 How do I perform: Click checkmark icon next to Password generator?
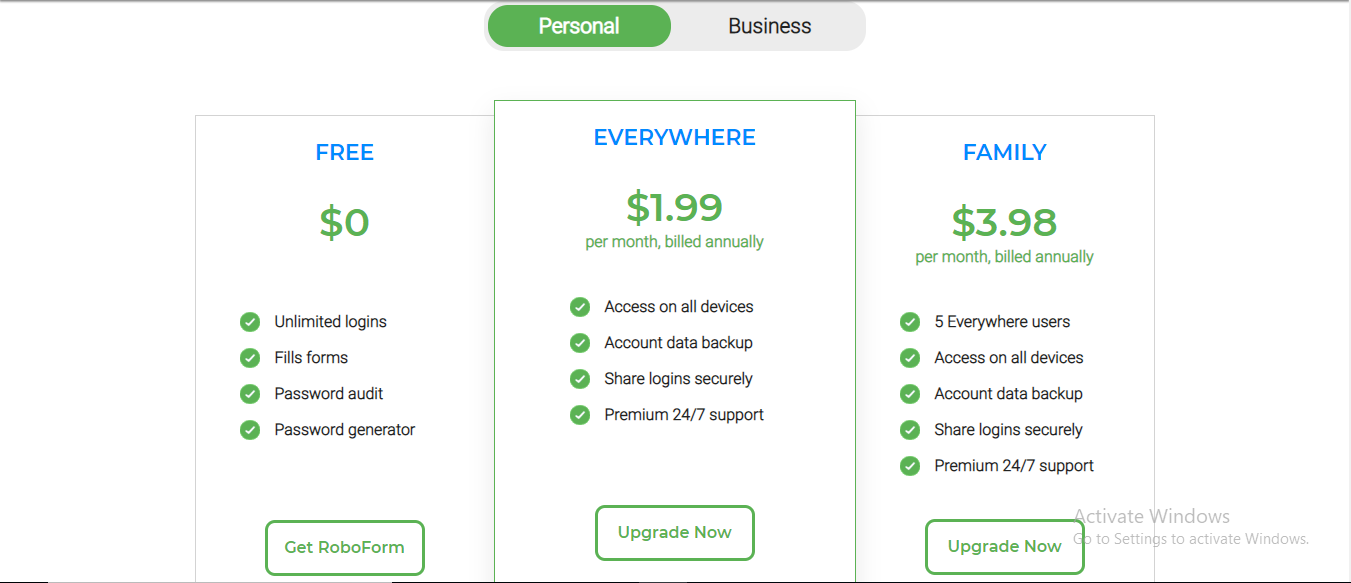pyautogui.click(x=250, y=430)
